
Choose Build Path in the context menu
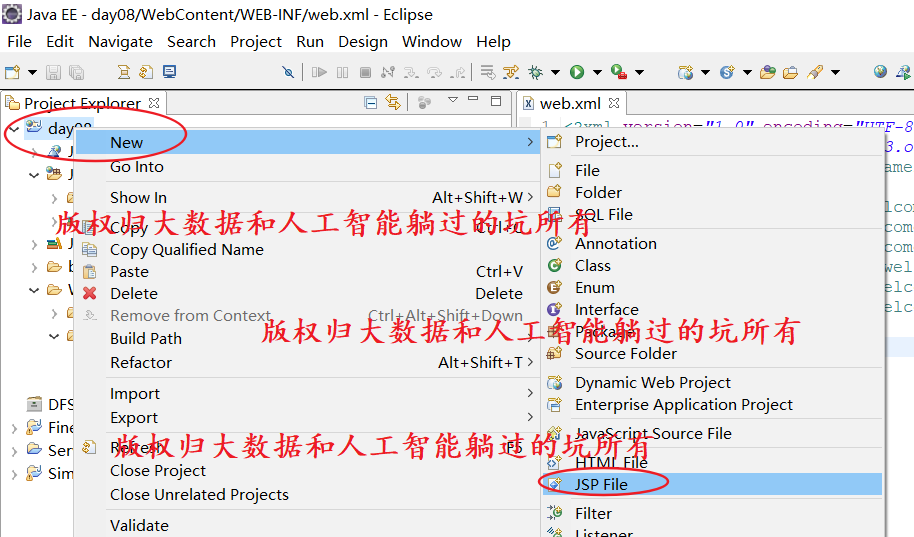307,339
